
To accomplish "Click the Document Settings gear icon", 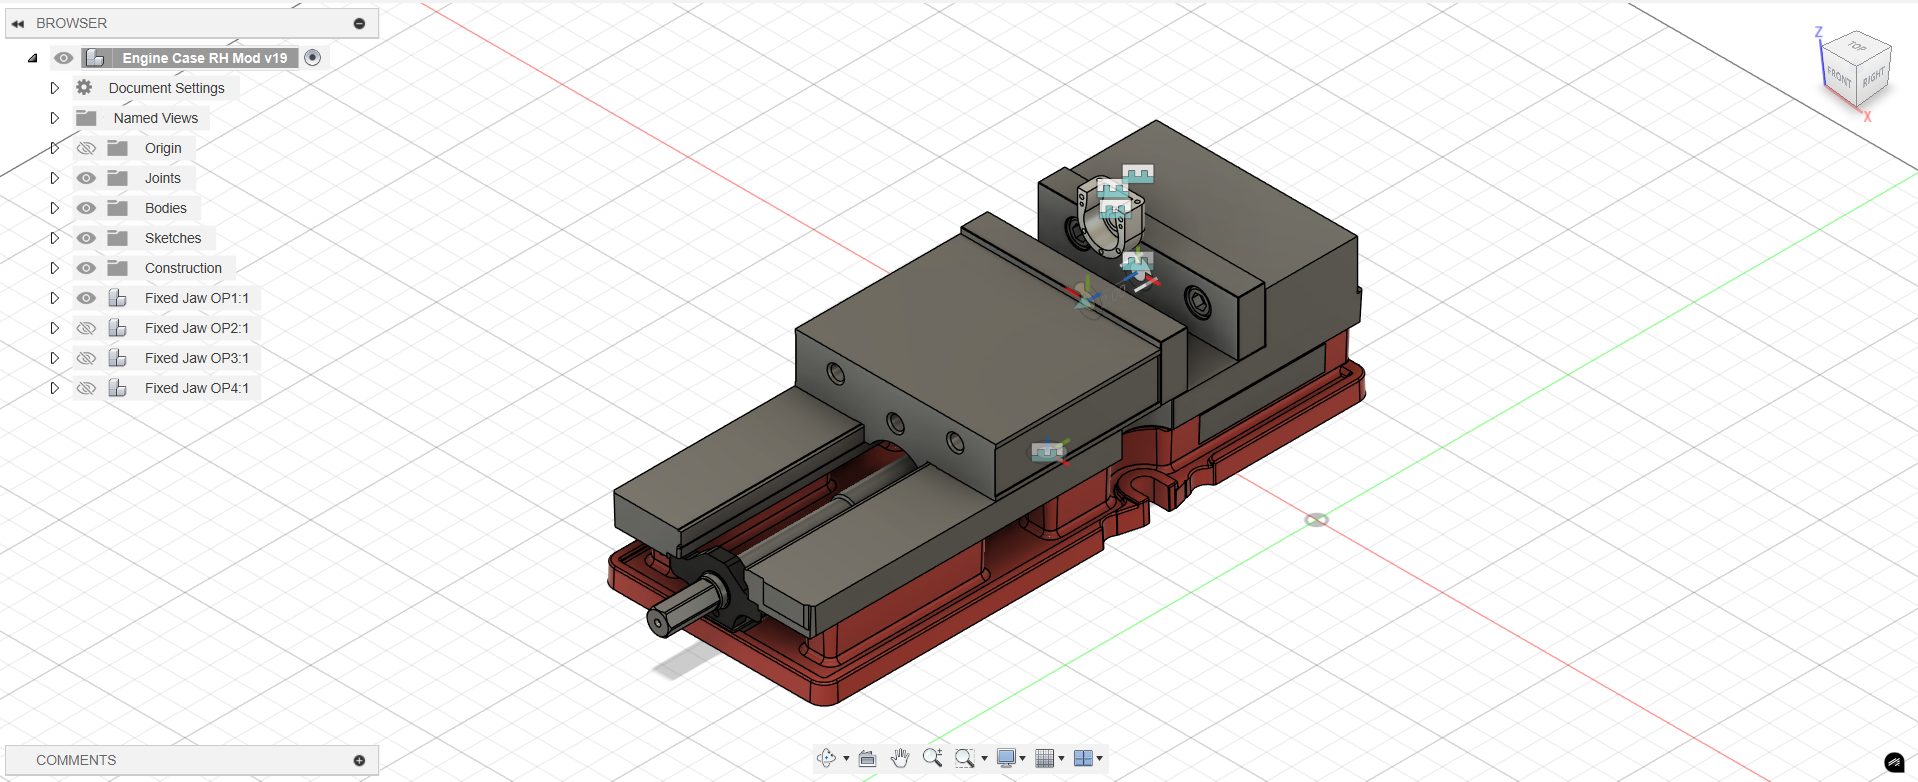I will [x=85, y=88].
